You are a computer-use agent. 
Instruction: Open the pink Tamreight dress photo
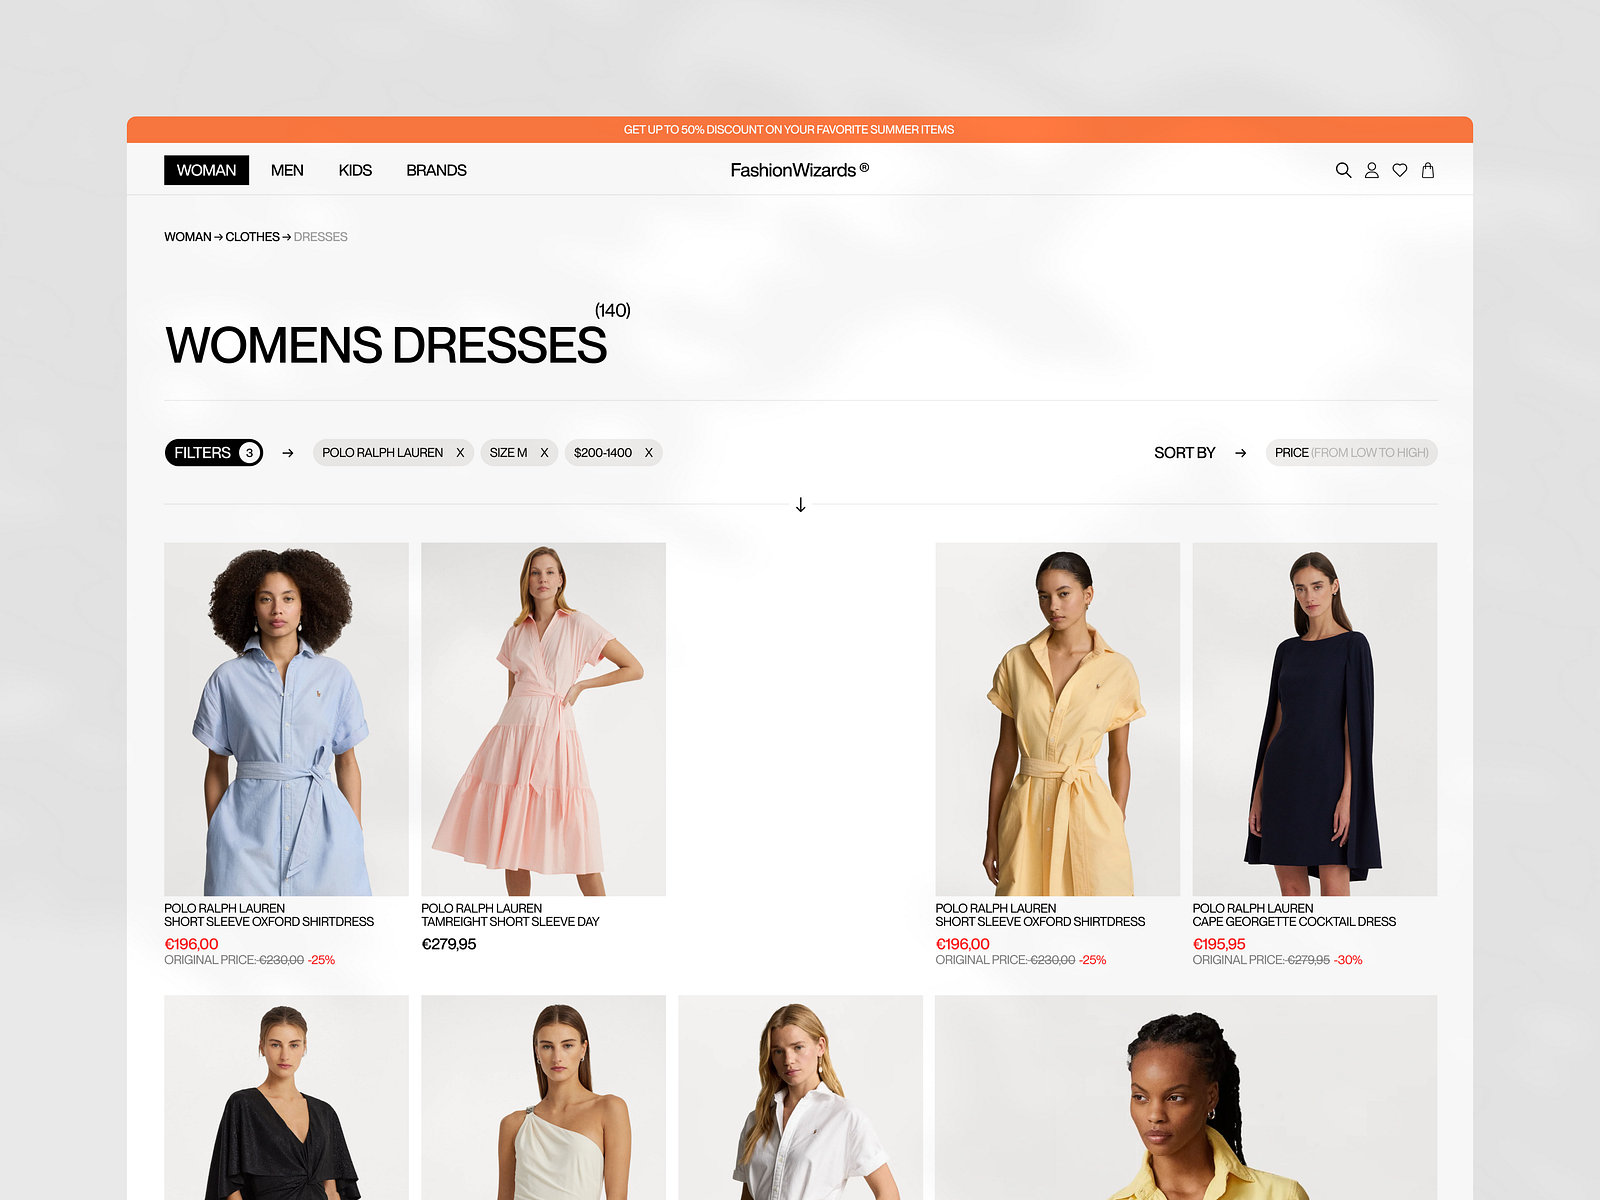pyautogui.click(x=543, y=719)
